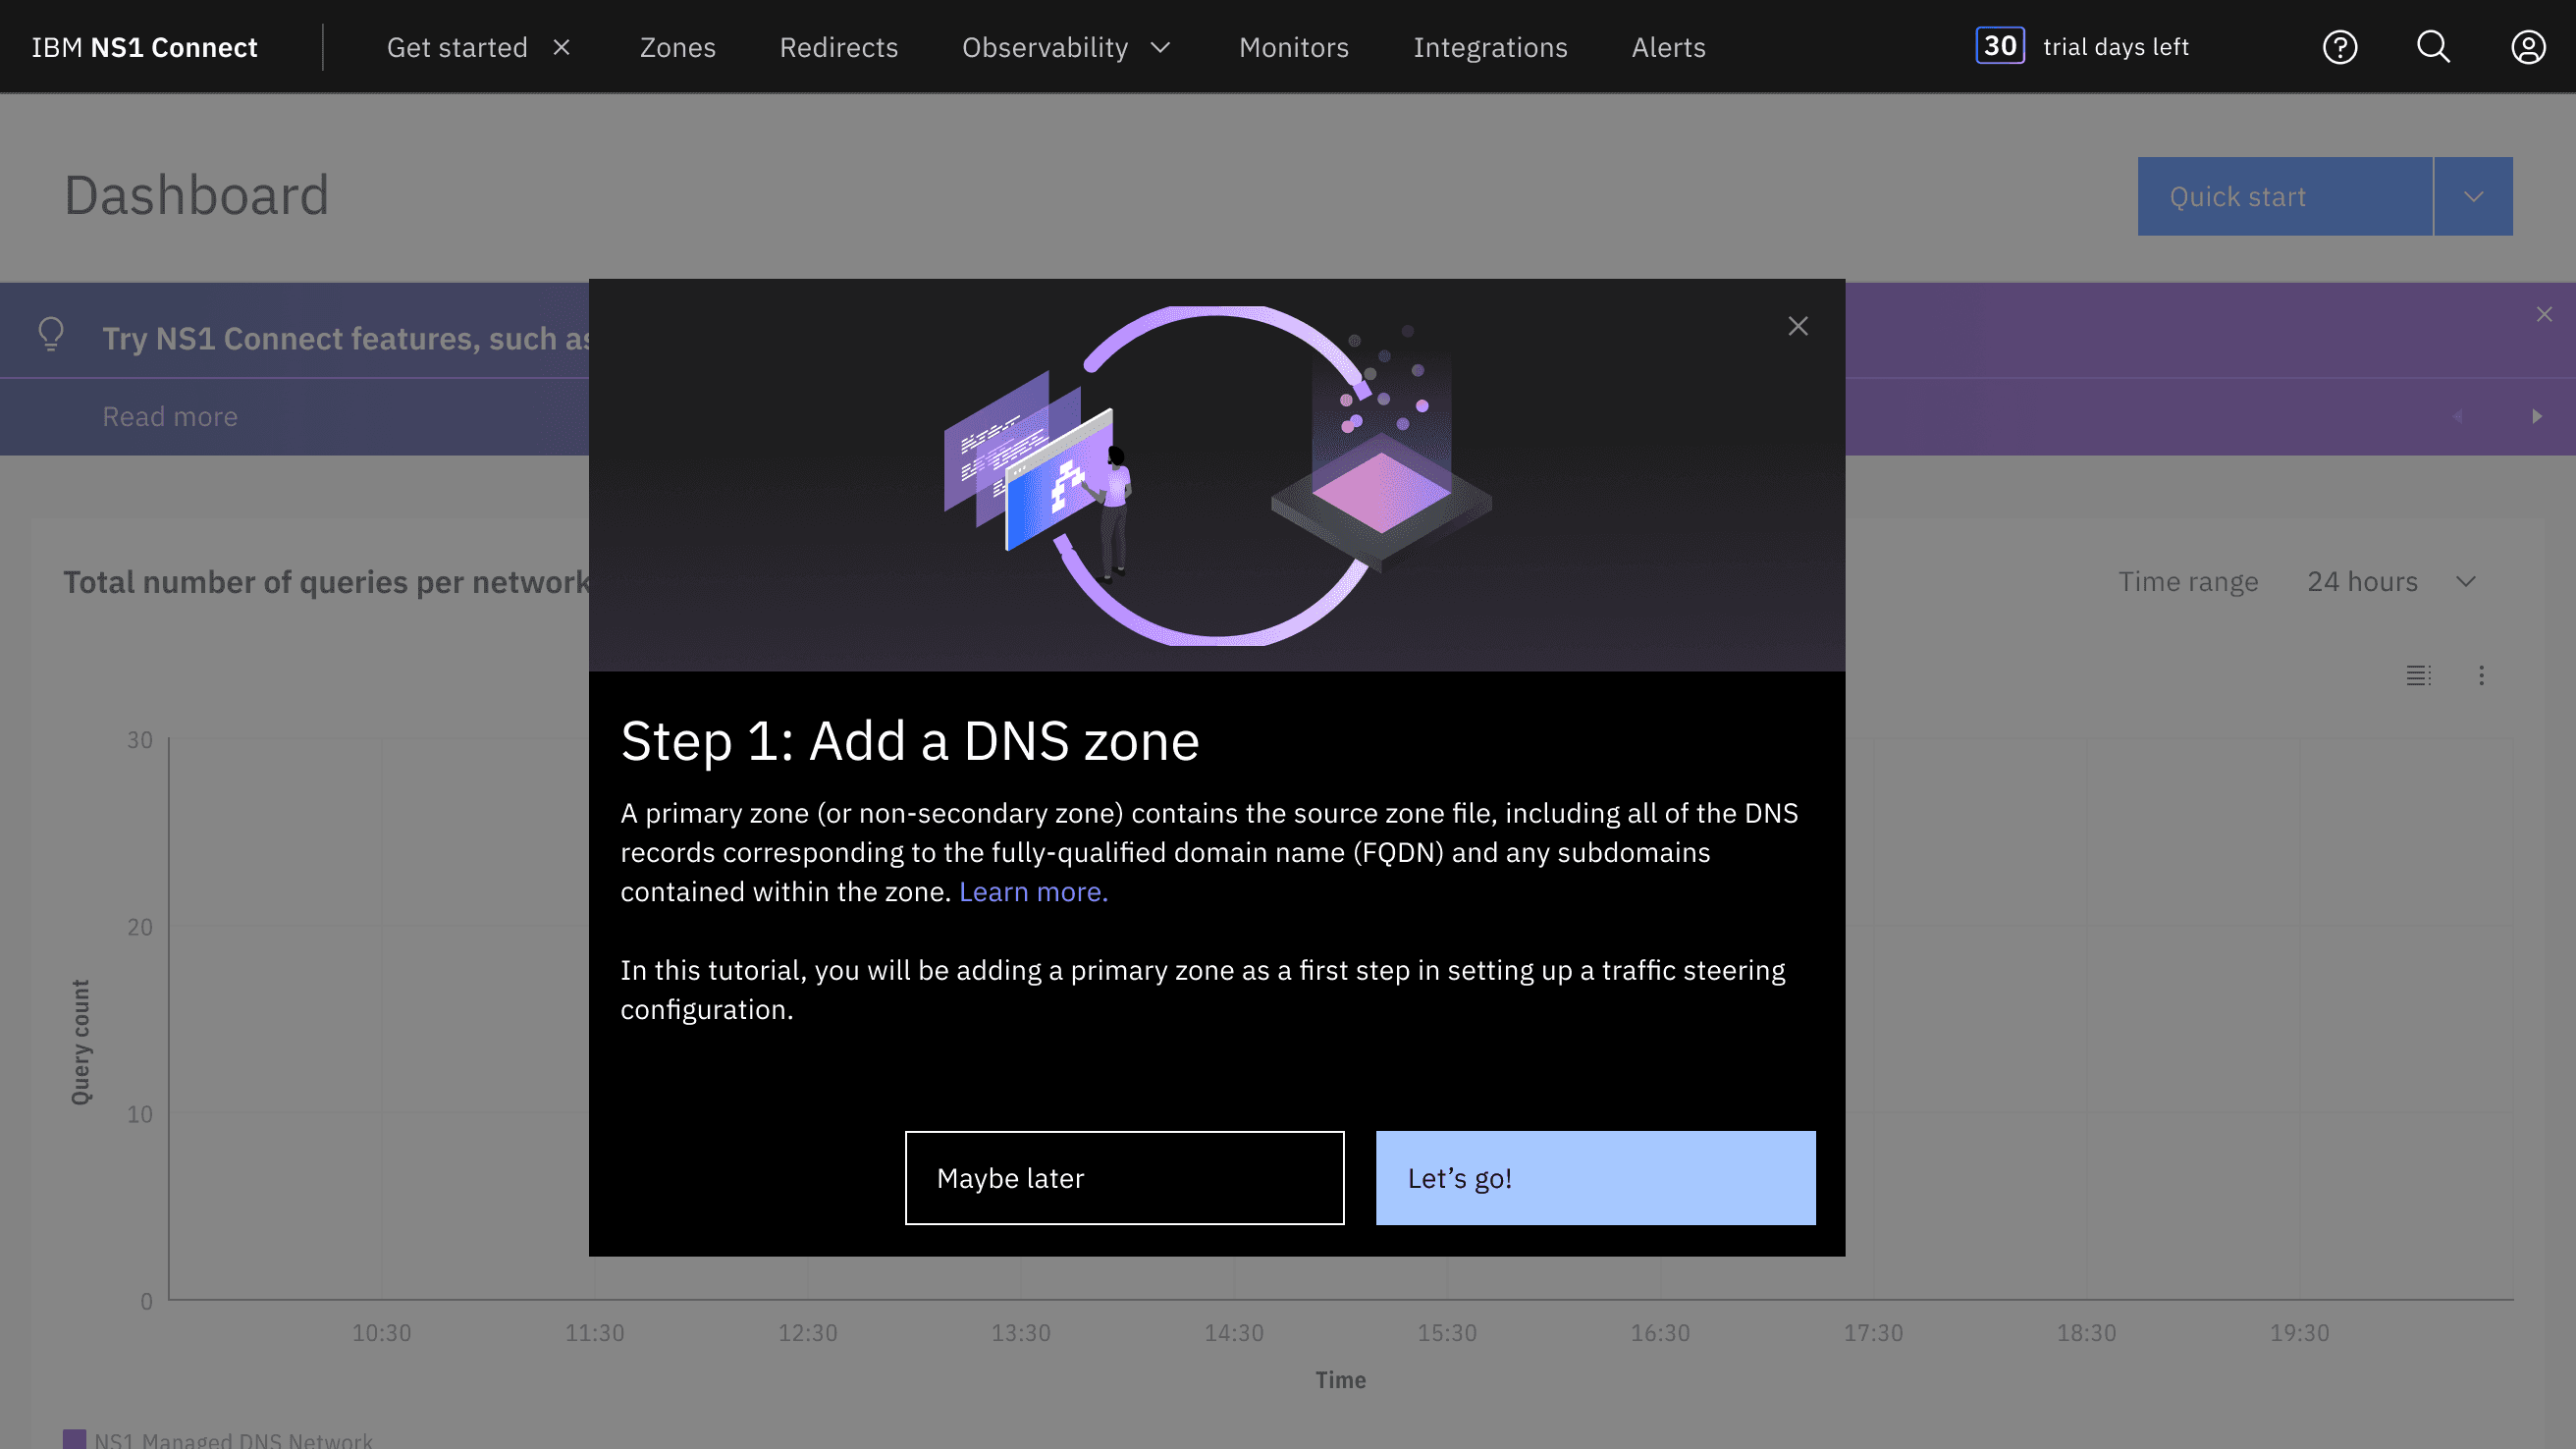Click the Maybe later button
Screen dimensions: 2576x1449
coord(1124,1177)
